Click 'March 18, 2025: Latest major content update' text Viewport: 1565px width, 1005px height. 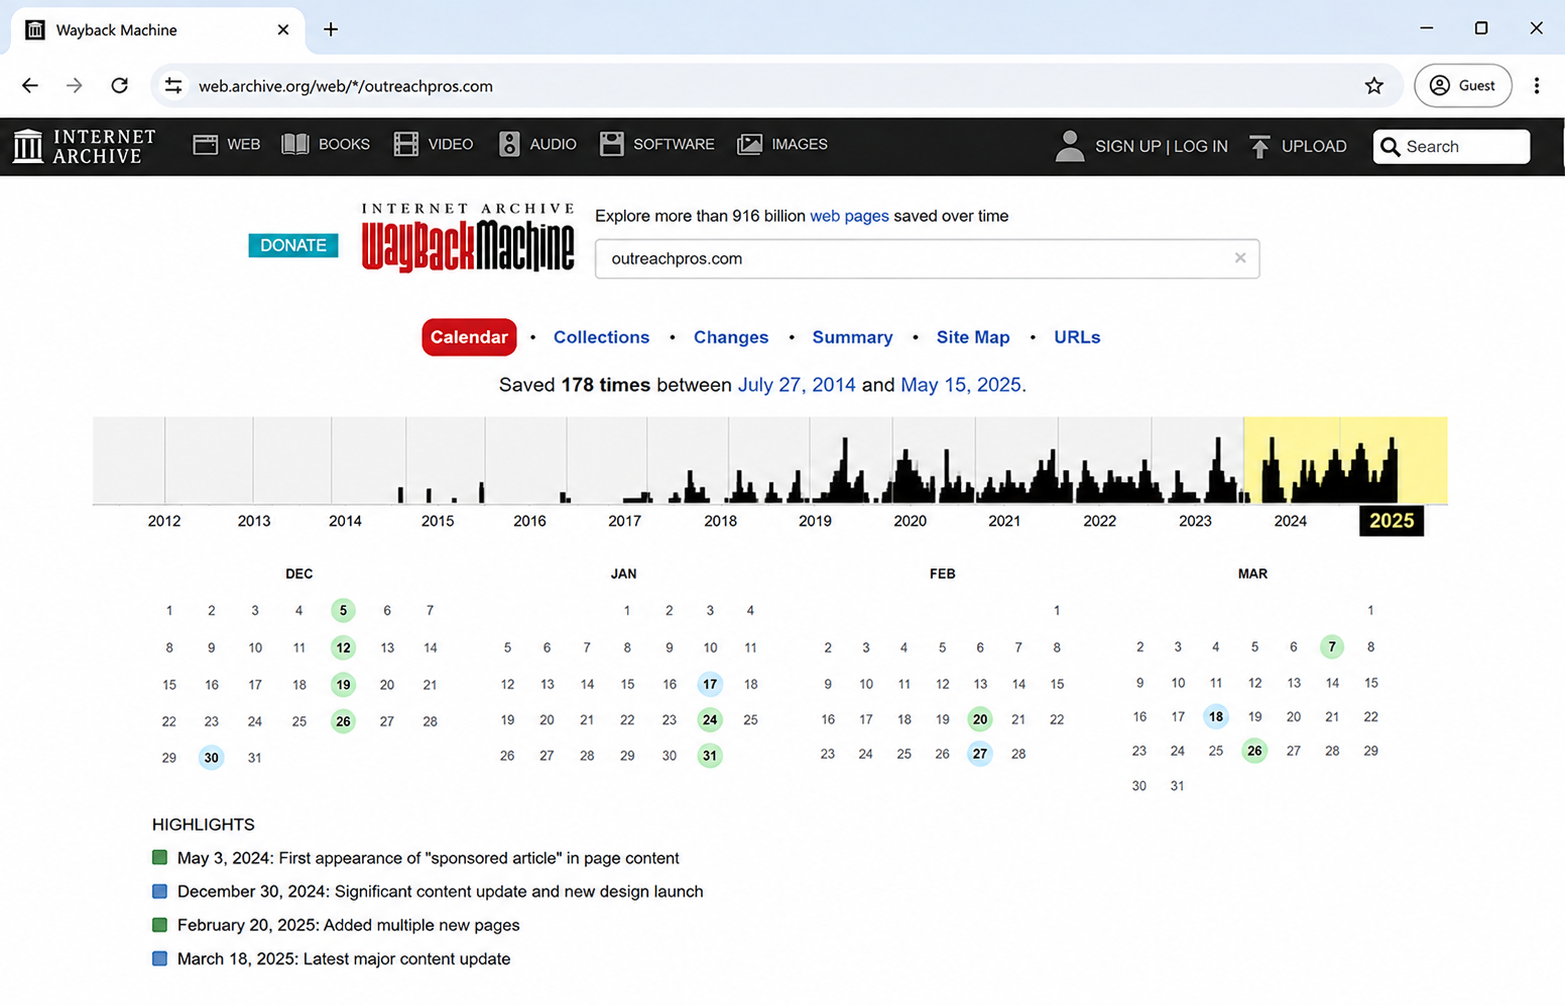(x=344, y=959)
